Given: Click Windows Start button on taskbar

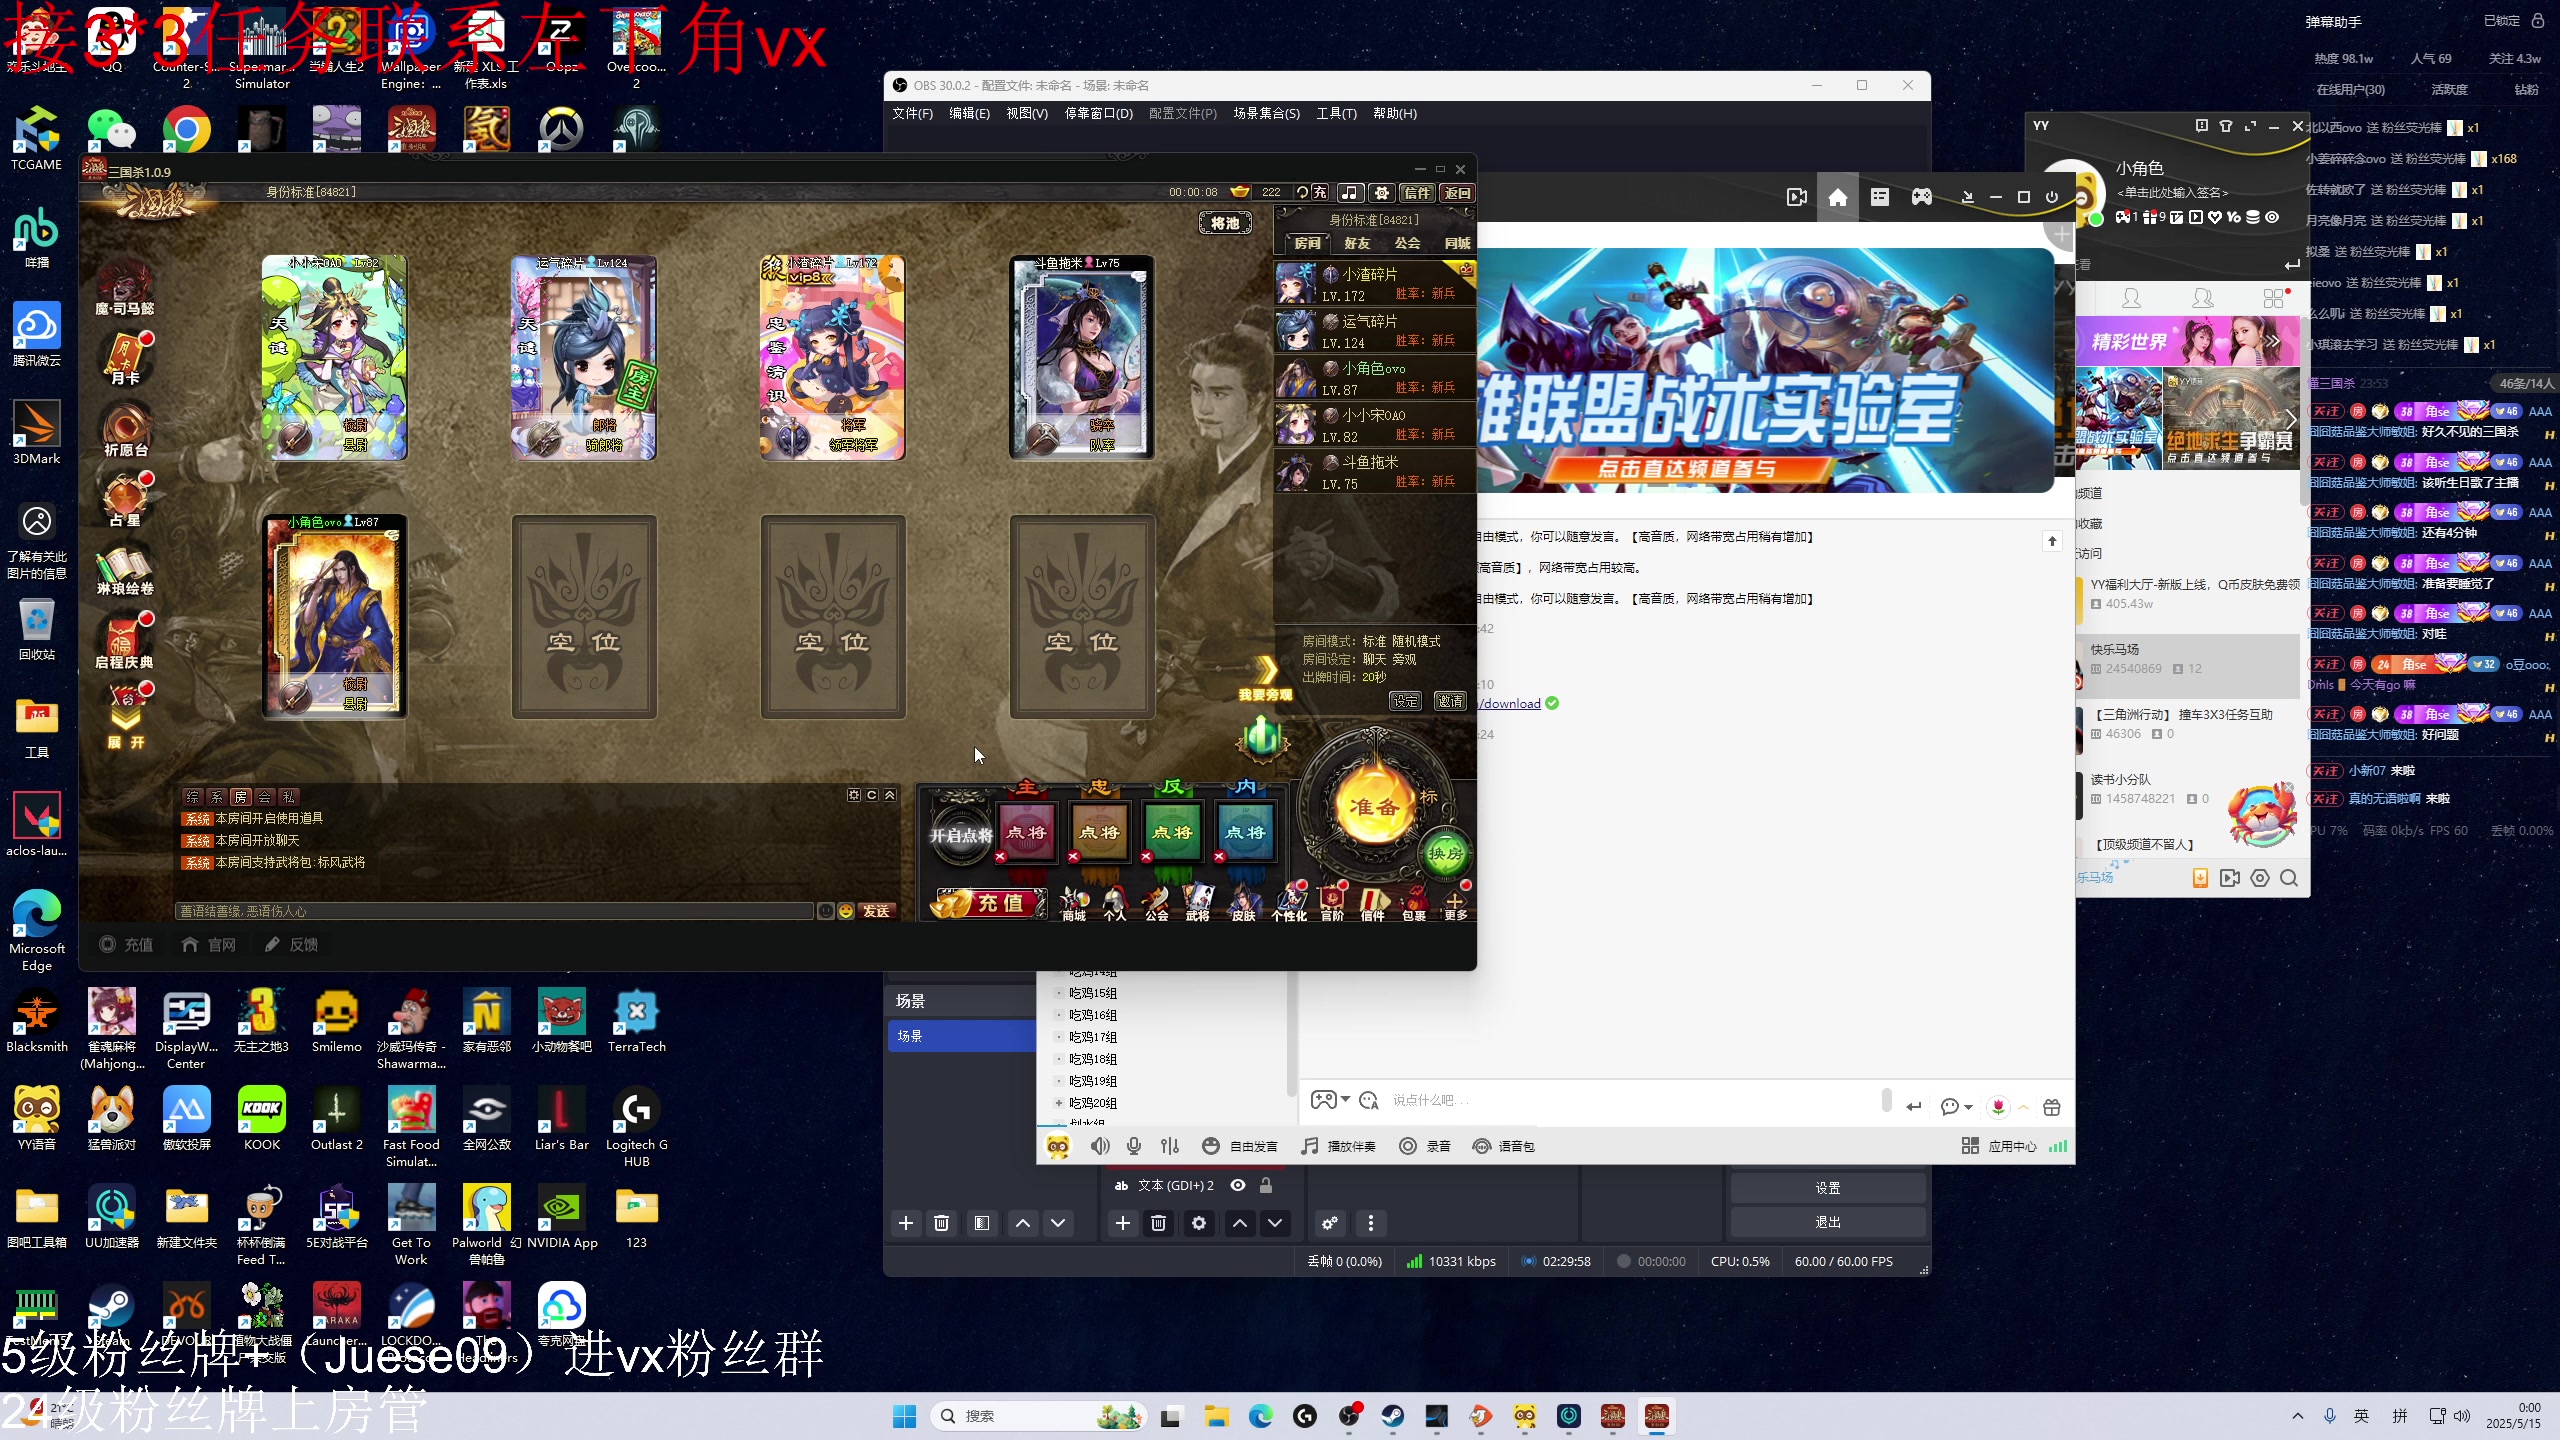Looking at the screenshot, I should click(x=904, y=1416).
